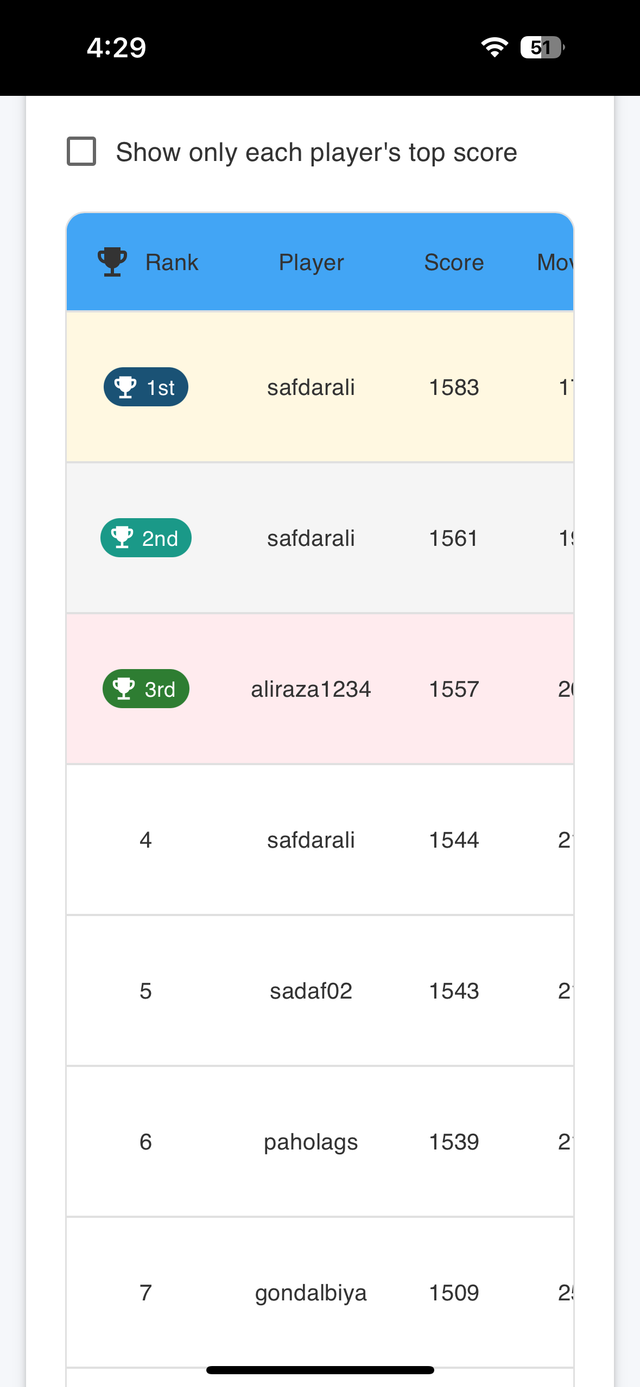Screen dimensions: 640x1387
Task: Select player paholags in the table
Action: 311,1143
